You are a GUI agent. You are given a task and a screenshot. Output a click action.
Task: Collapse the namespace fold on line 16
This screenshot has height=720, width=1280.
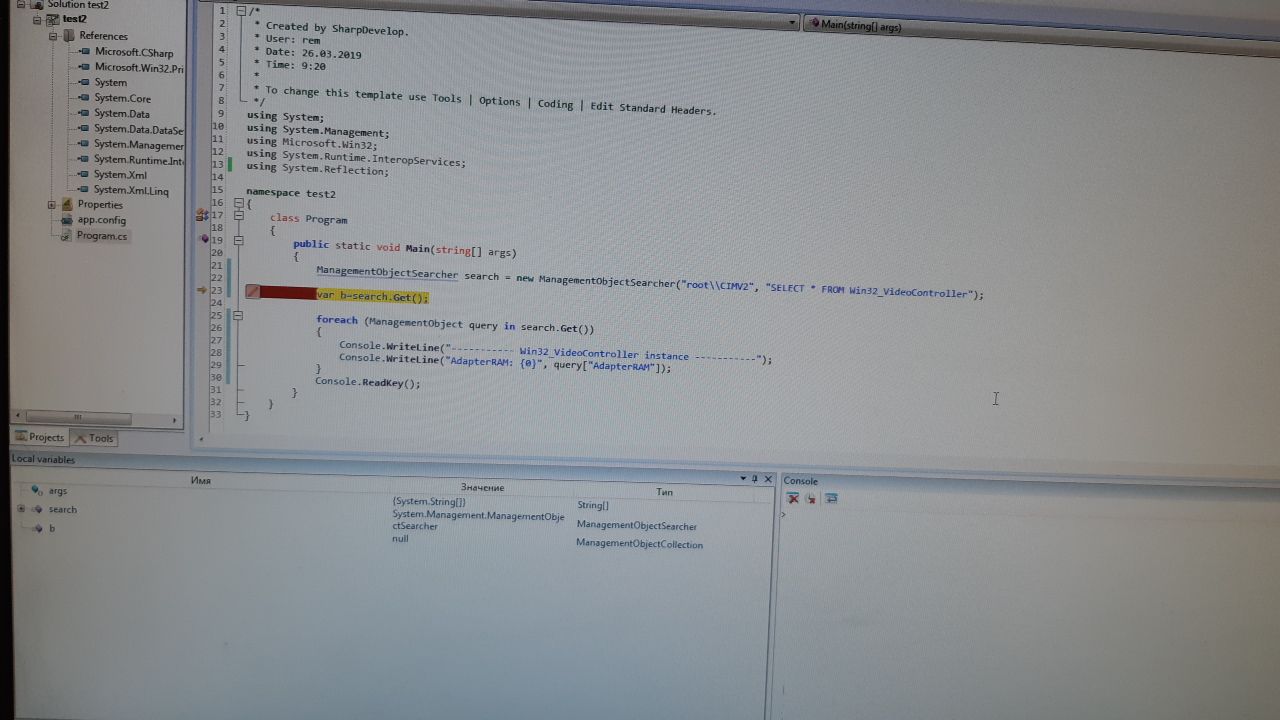237,202
